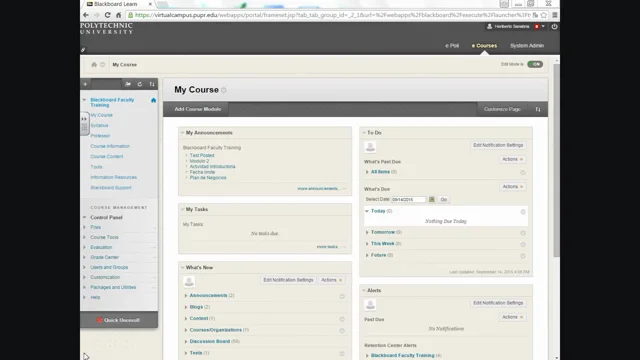Open calendar date picker icon
This screenshot has width=640, height=360.
(431, 199)
